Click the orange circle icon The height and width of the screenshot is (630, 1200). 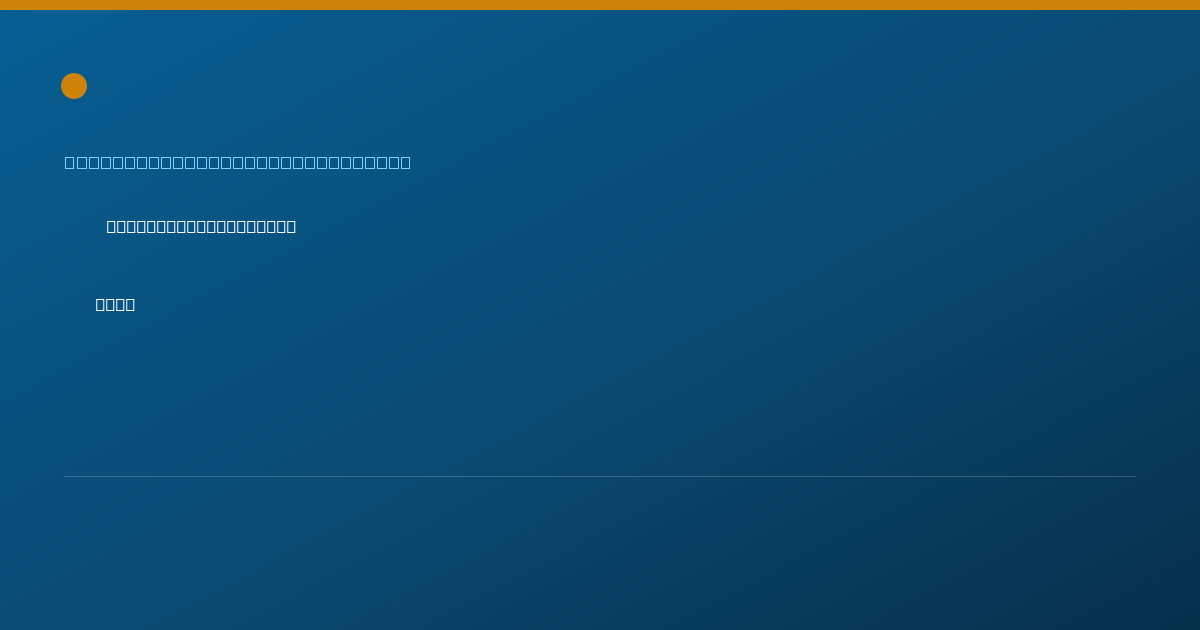click(74, 86)
